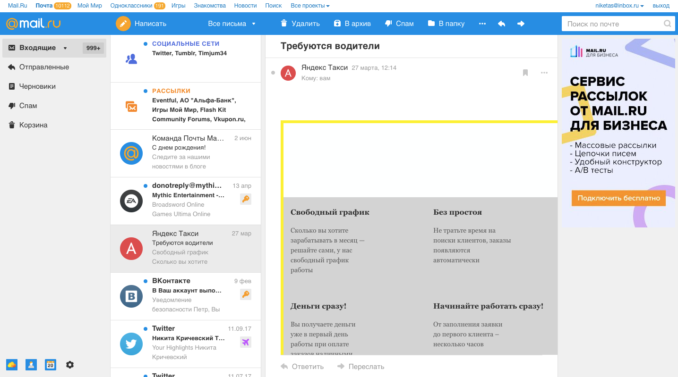Expand the Входящие folder dropdown arrow

(x=65, y=48)
